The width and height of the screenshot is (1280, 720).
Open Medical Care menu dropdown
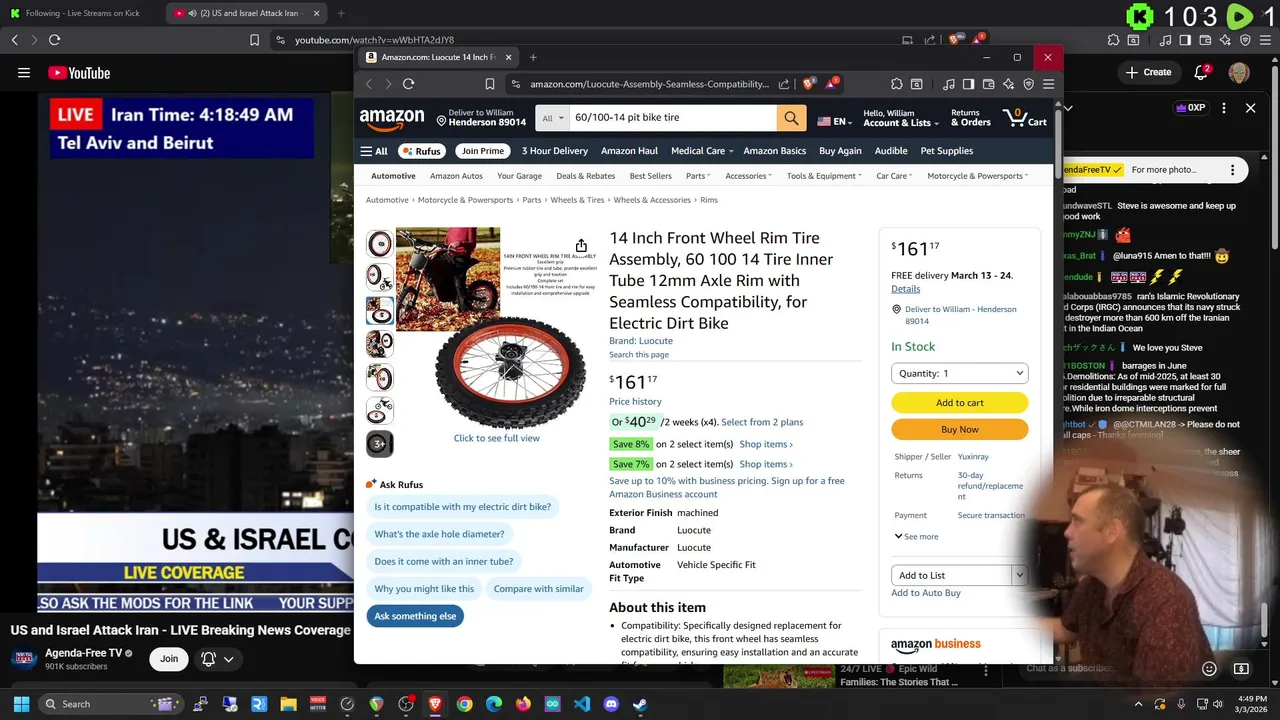coord(702,151)
